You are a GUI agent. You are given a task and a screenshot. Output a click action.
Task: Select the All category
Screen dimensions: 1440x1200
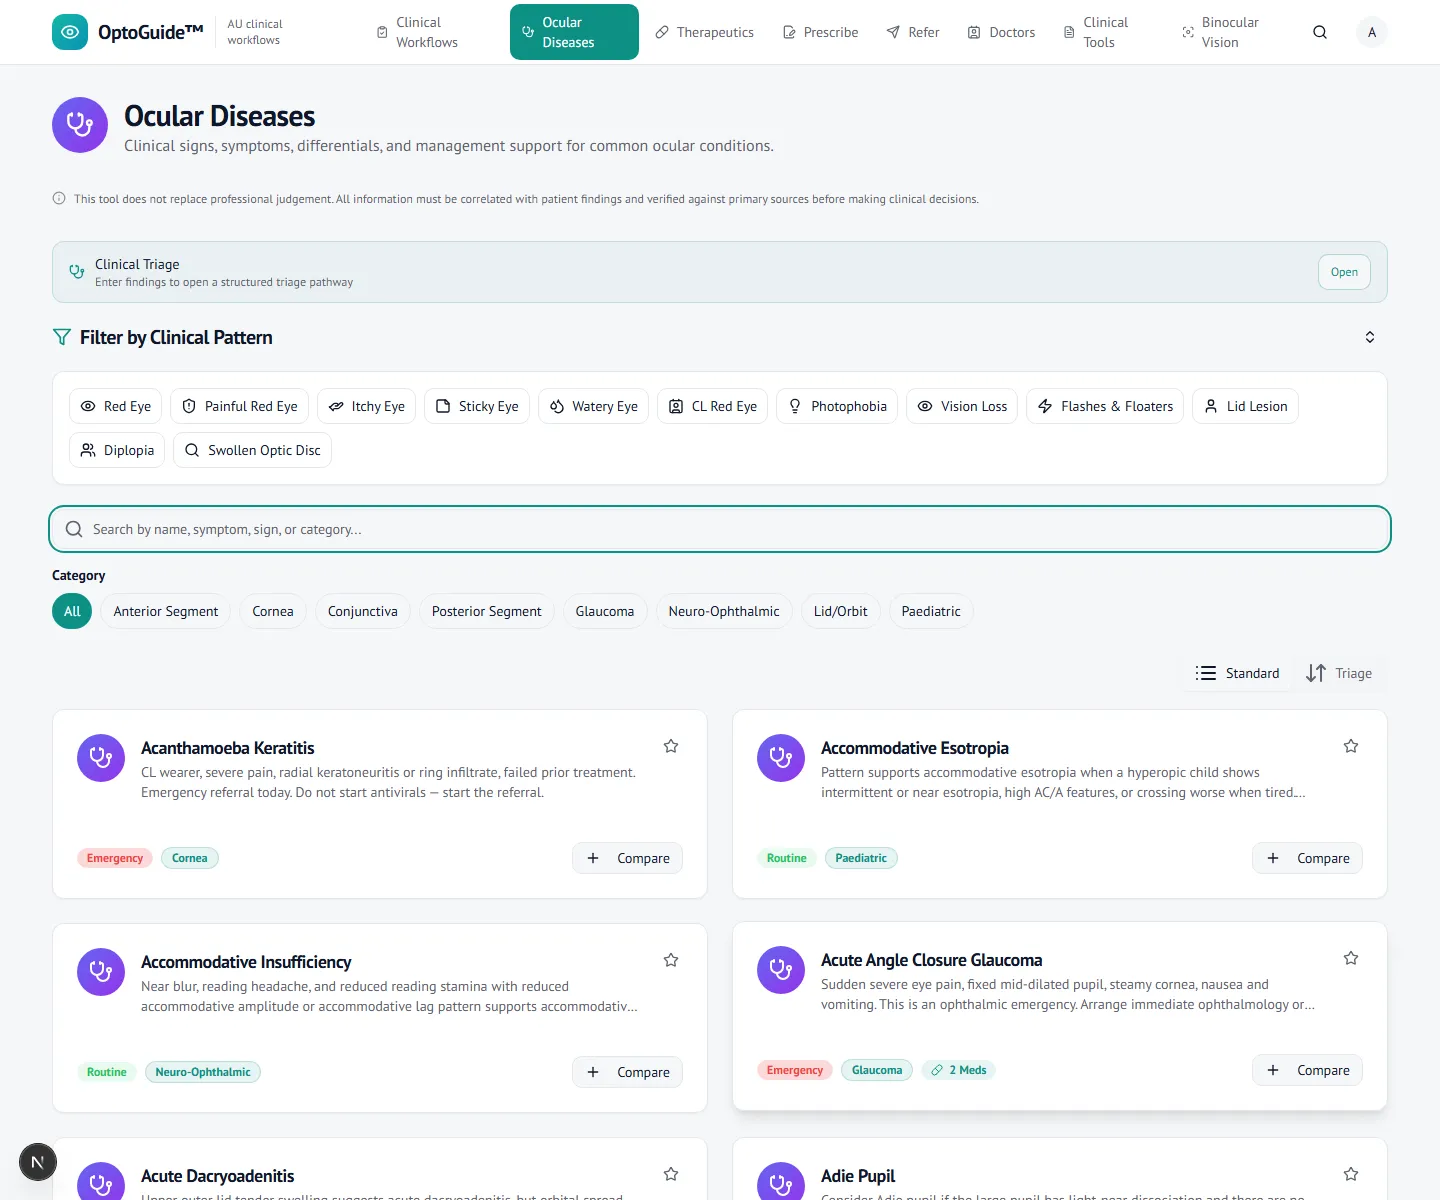(72, 611)
